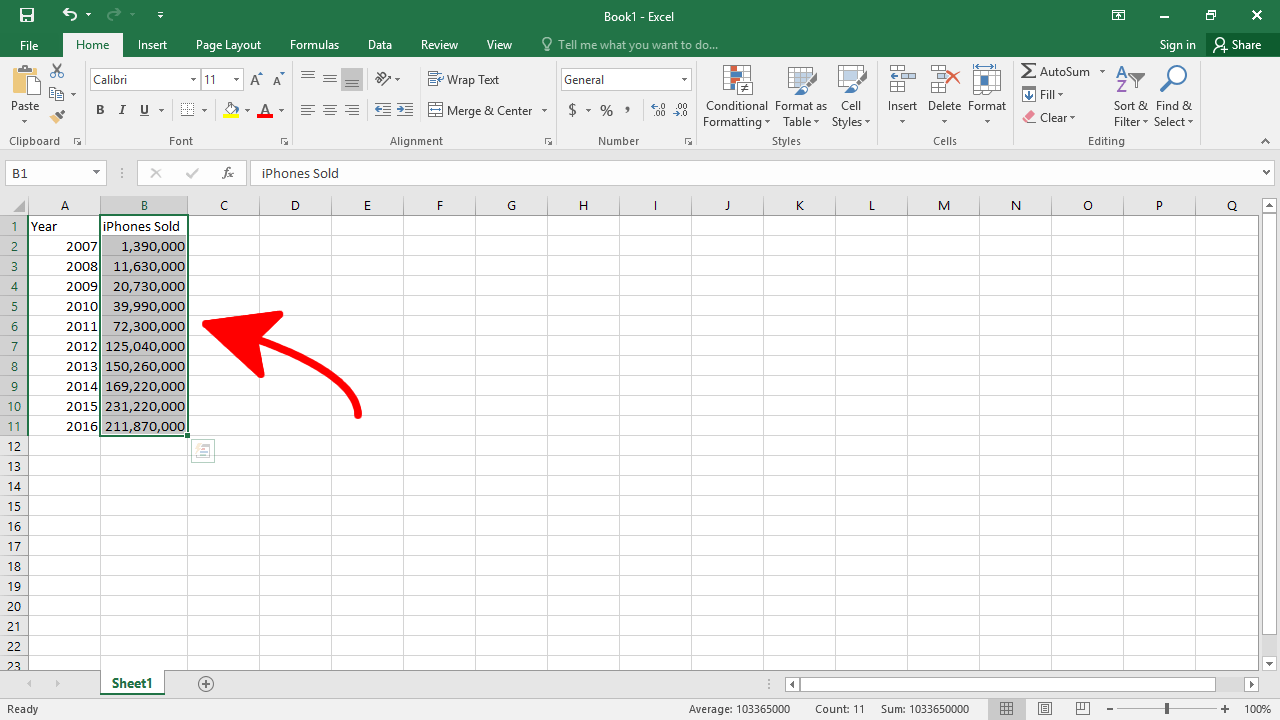Click Decrease Decimal icon
This screenshot has height=720, width=1280.
(x=681, y=110)
